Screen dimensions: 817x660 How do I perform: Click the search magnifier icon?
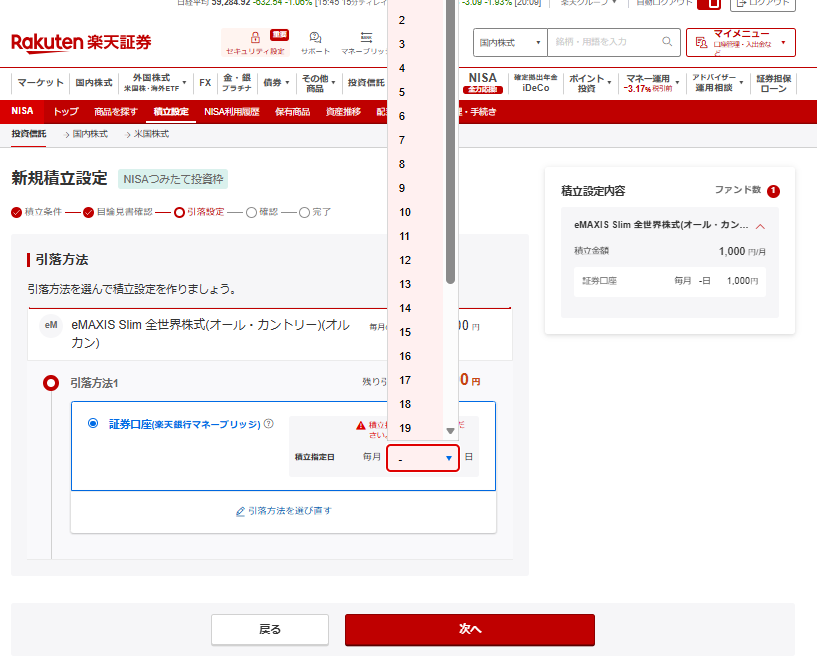667,42
